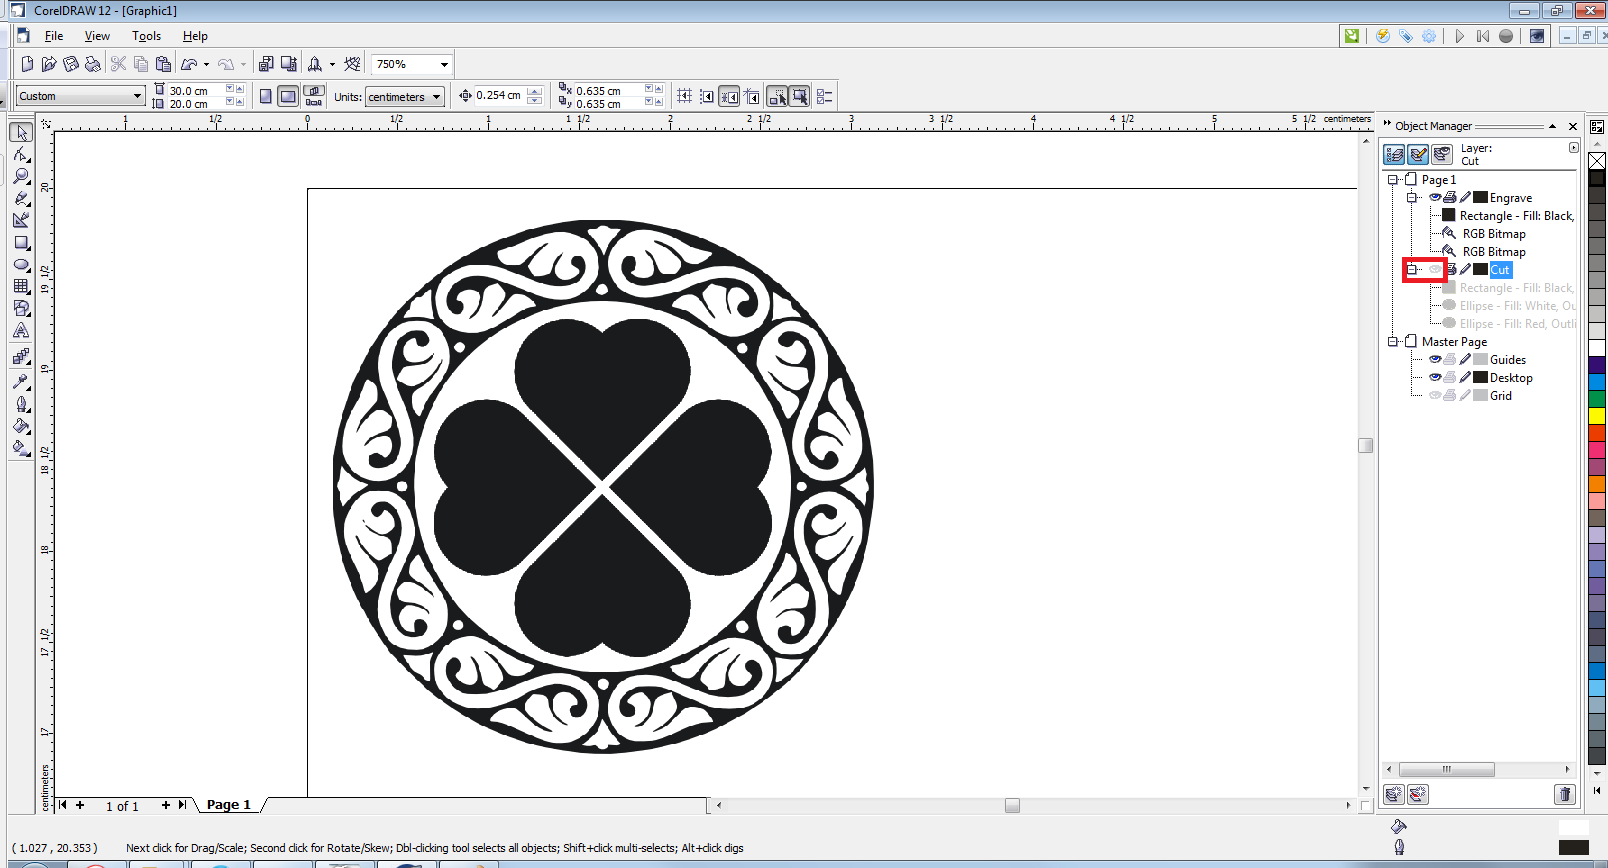Open the zoom level dropdown

(x=444, y=64)
